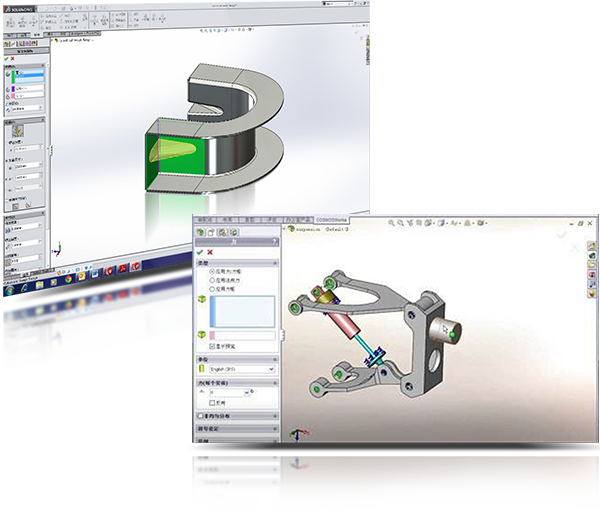Open force value dropdown arrow
The width and height of the screenshot is (600, 522).
click(x=247, y=393)
